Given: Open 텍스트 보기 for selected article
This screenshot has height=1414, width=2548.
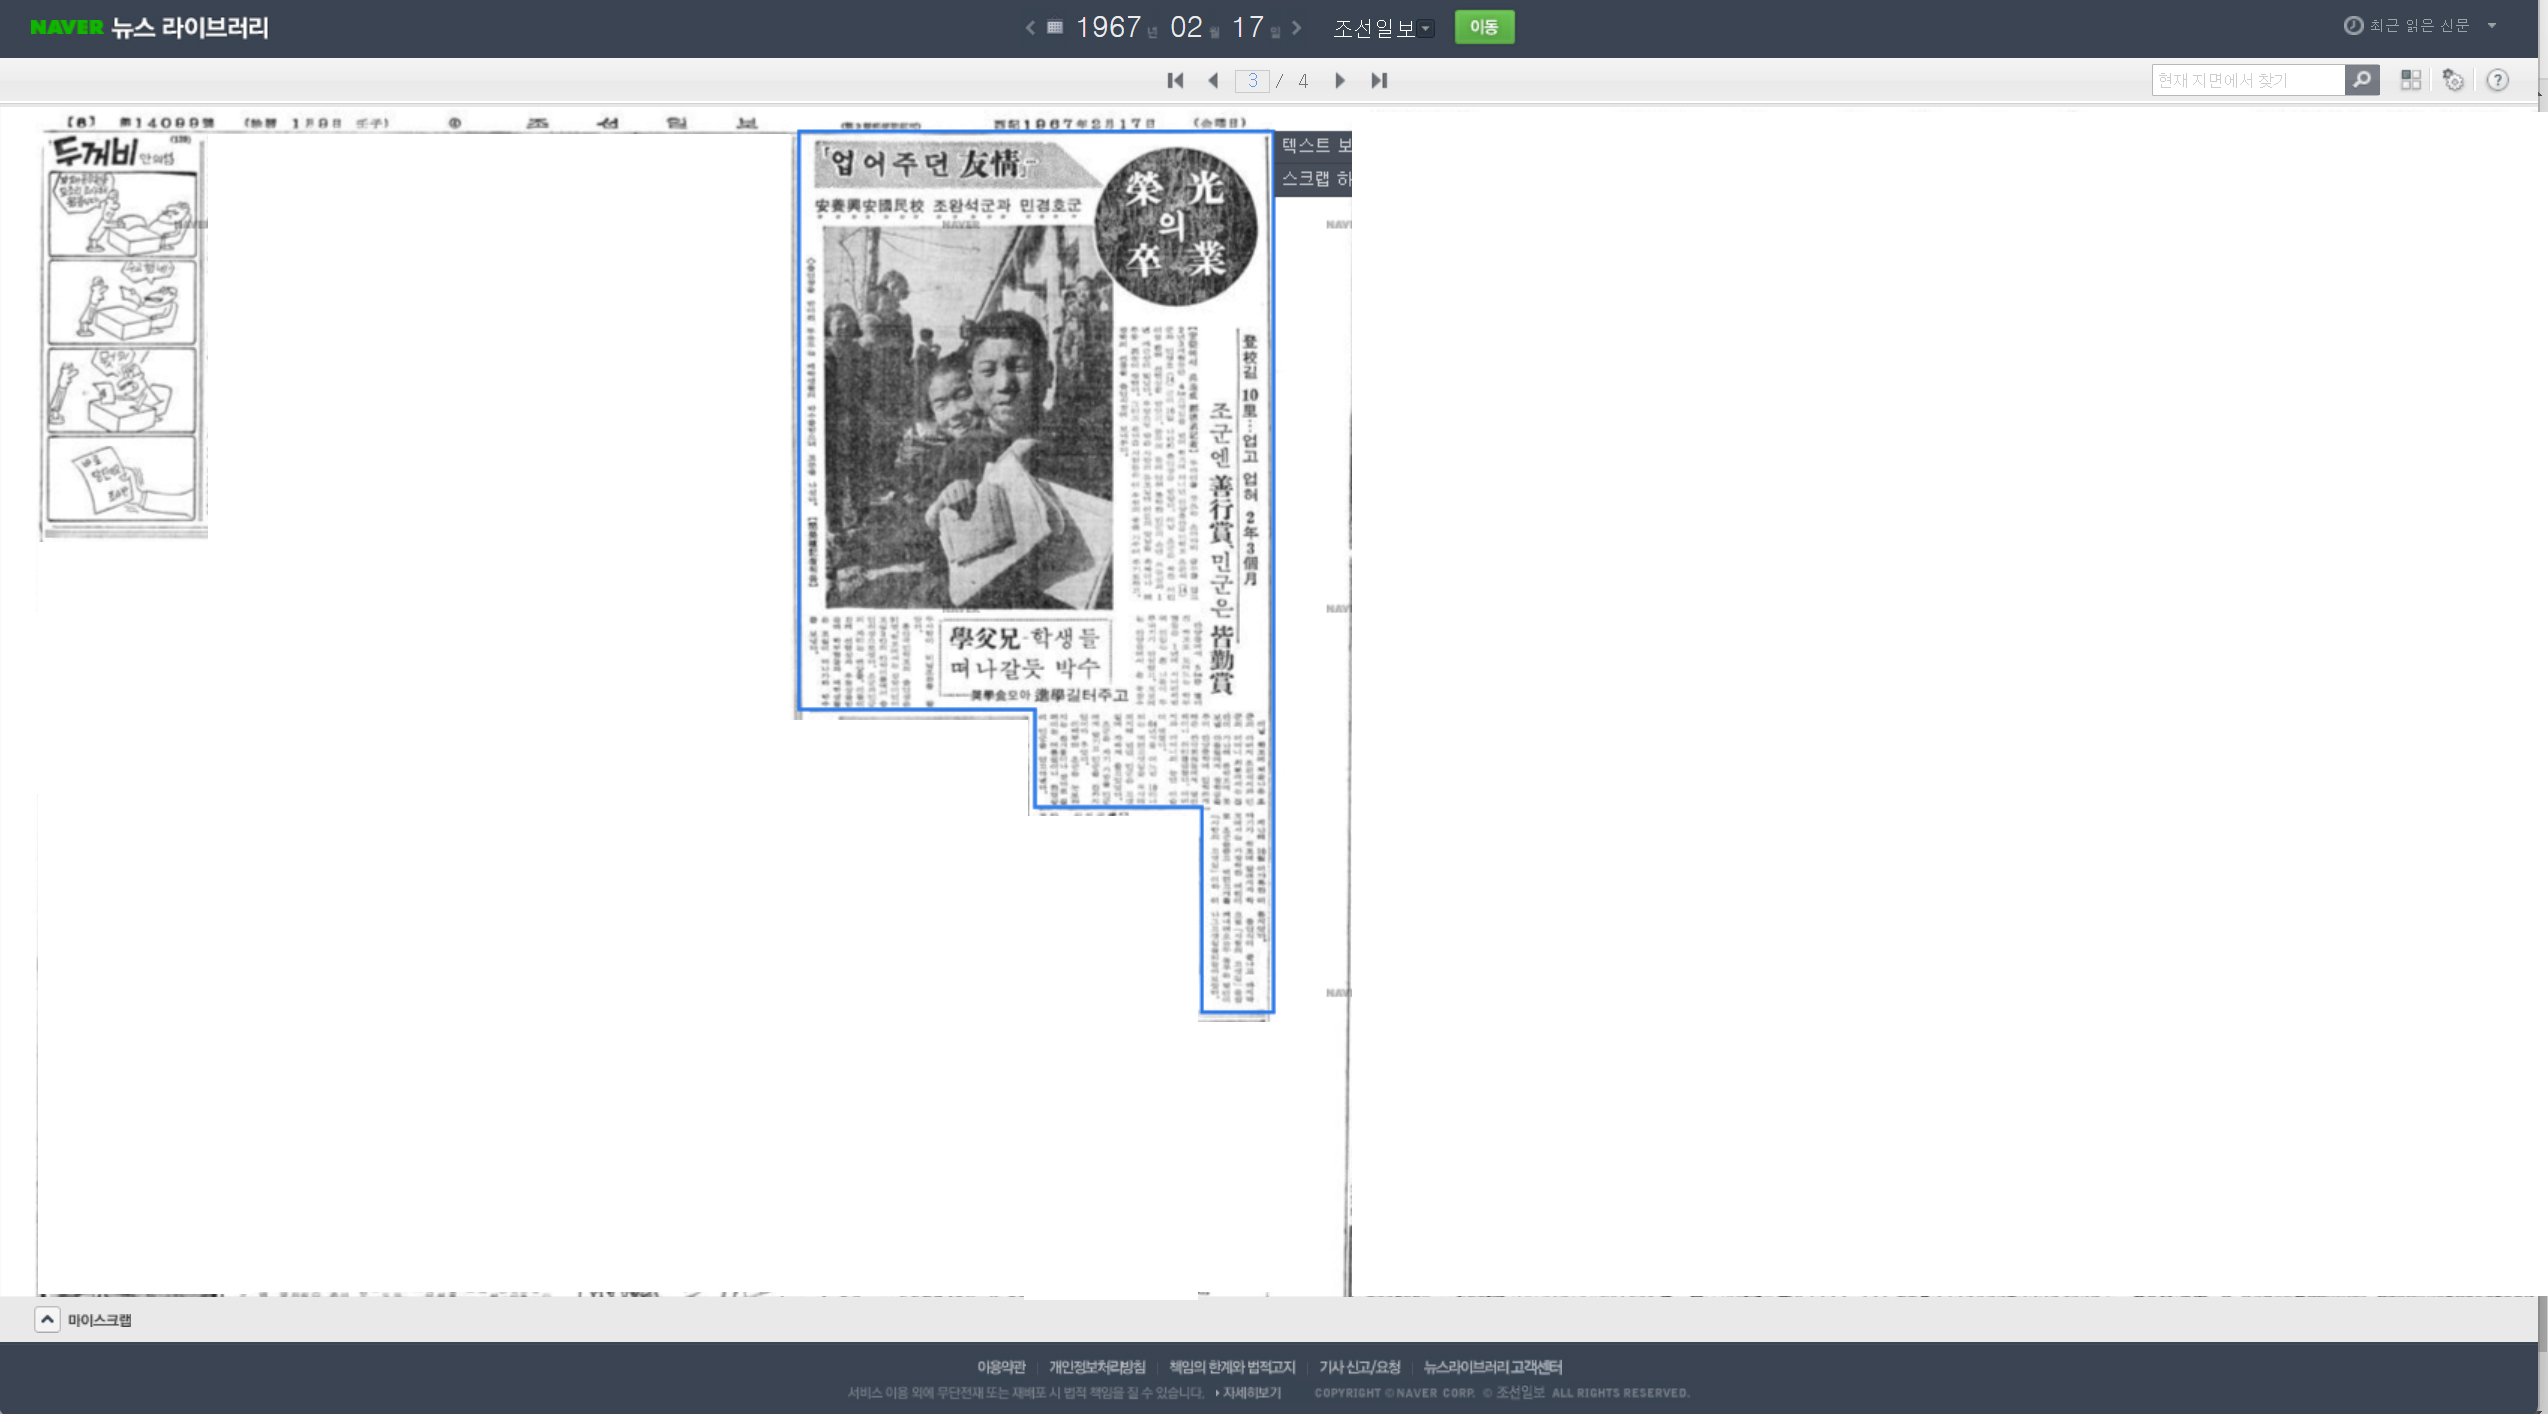Looking at the screenshot, I should pyautogui.click(x=1314, y=146).
